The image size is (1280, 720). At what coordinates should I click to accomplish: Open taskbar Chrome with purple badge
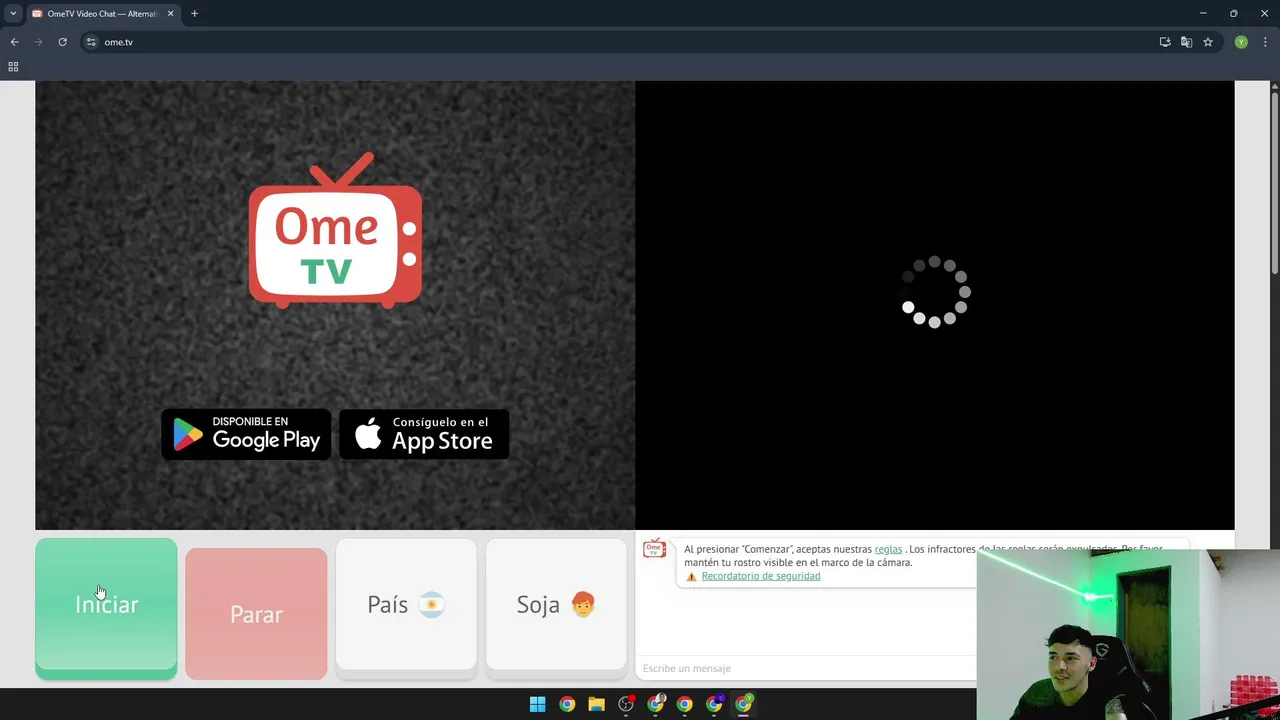(714, 704)
